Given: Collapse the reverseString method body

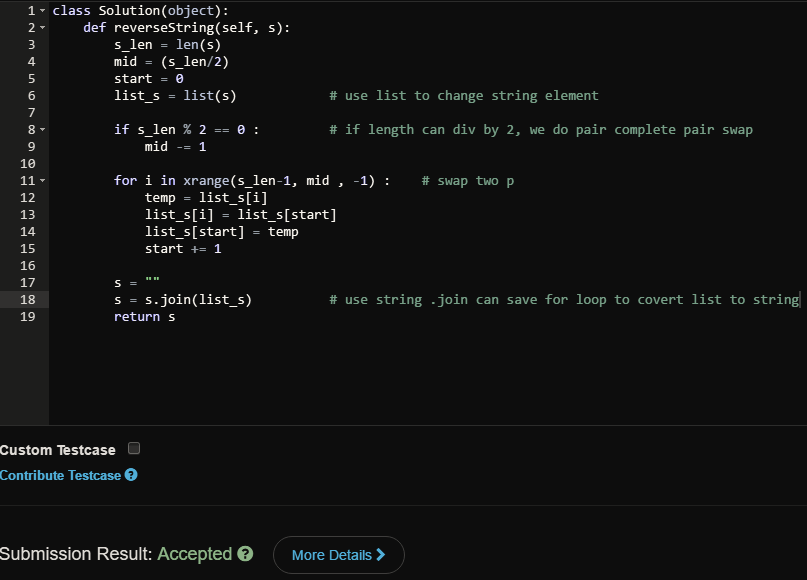Looking at the screenshot, I should [42, 28].
